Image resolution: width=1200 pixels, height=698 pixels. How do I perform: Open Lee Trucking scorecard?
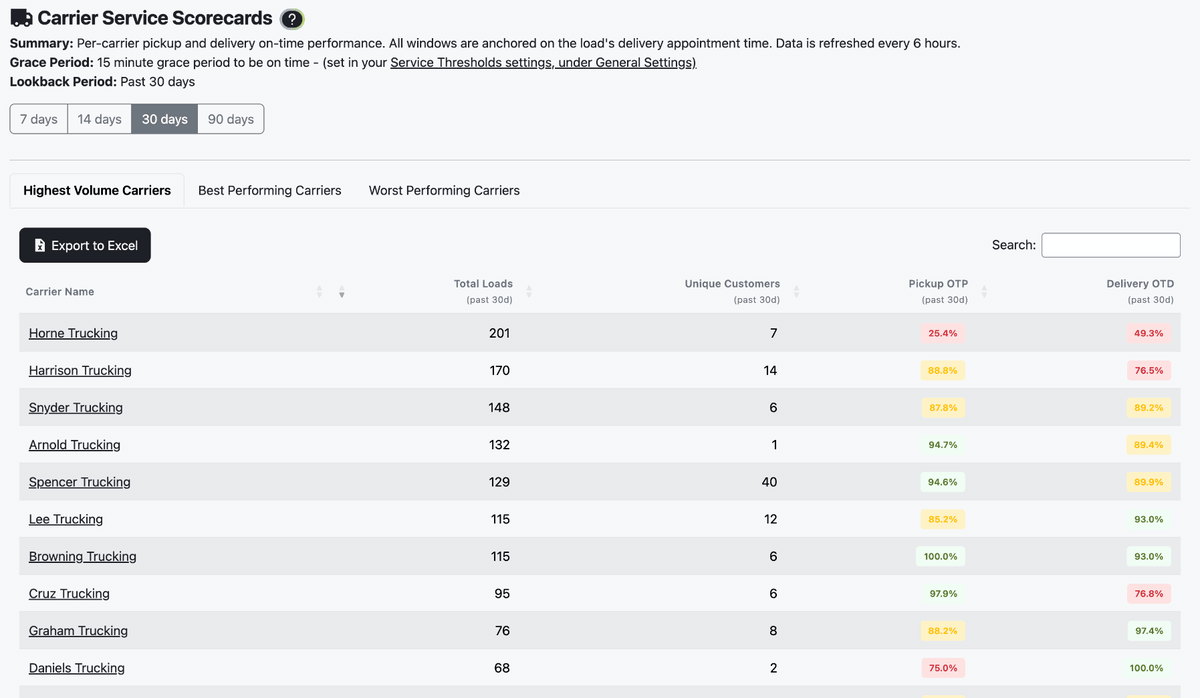click(x=66, y=519)
